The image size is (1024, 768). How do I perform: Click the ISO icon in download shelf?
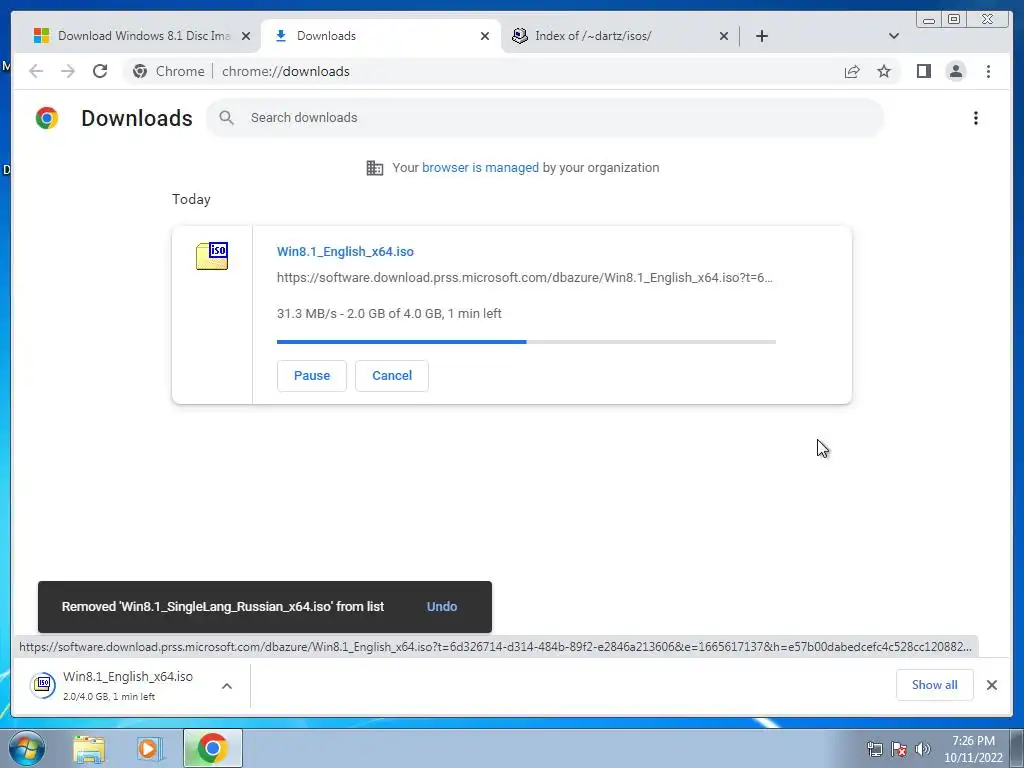[x=43, y=684]
